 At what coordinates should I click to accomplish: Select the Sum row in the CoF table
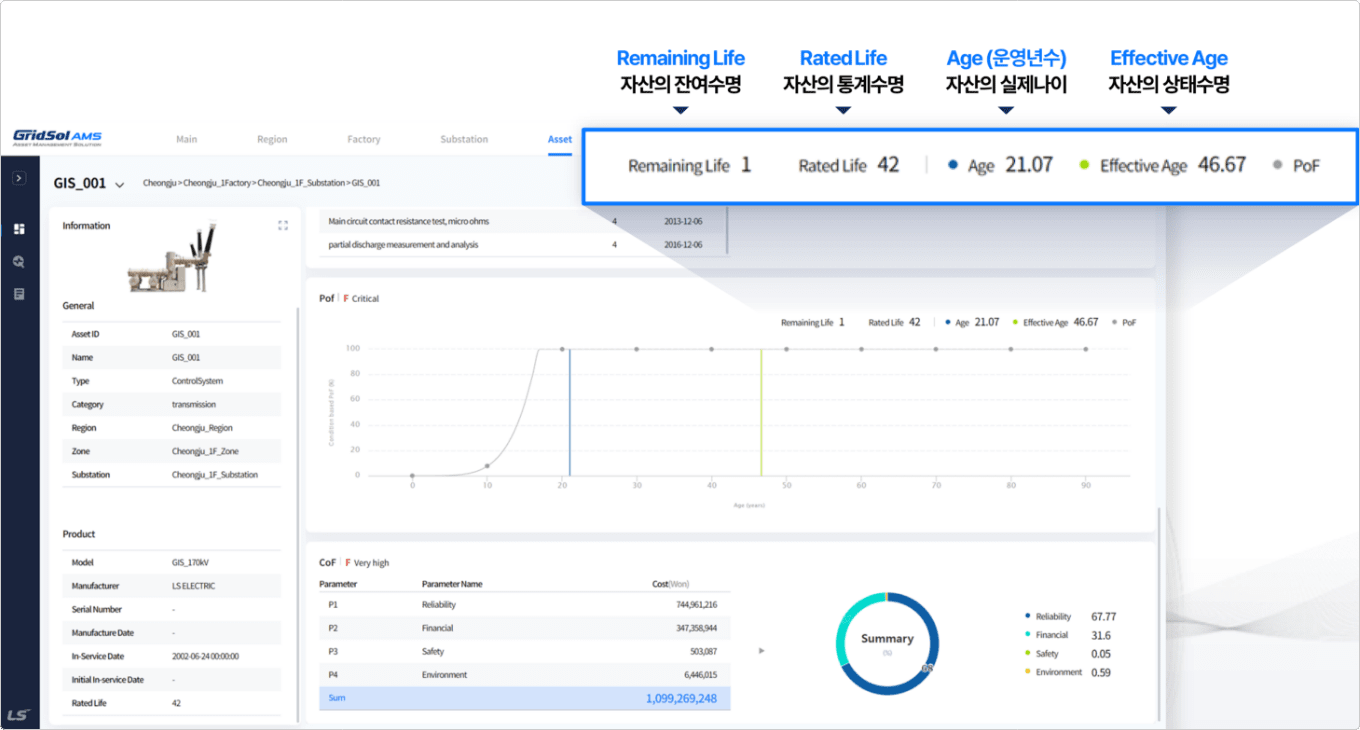coord(524,698)
